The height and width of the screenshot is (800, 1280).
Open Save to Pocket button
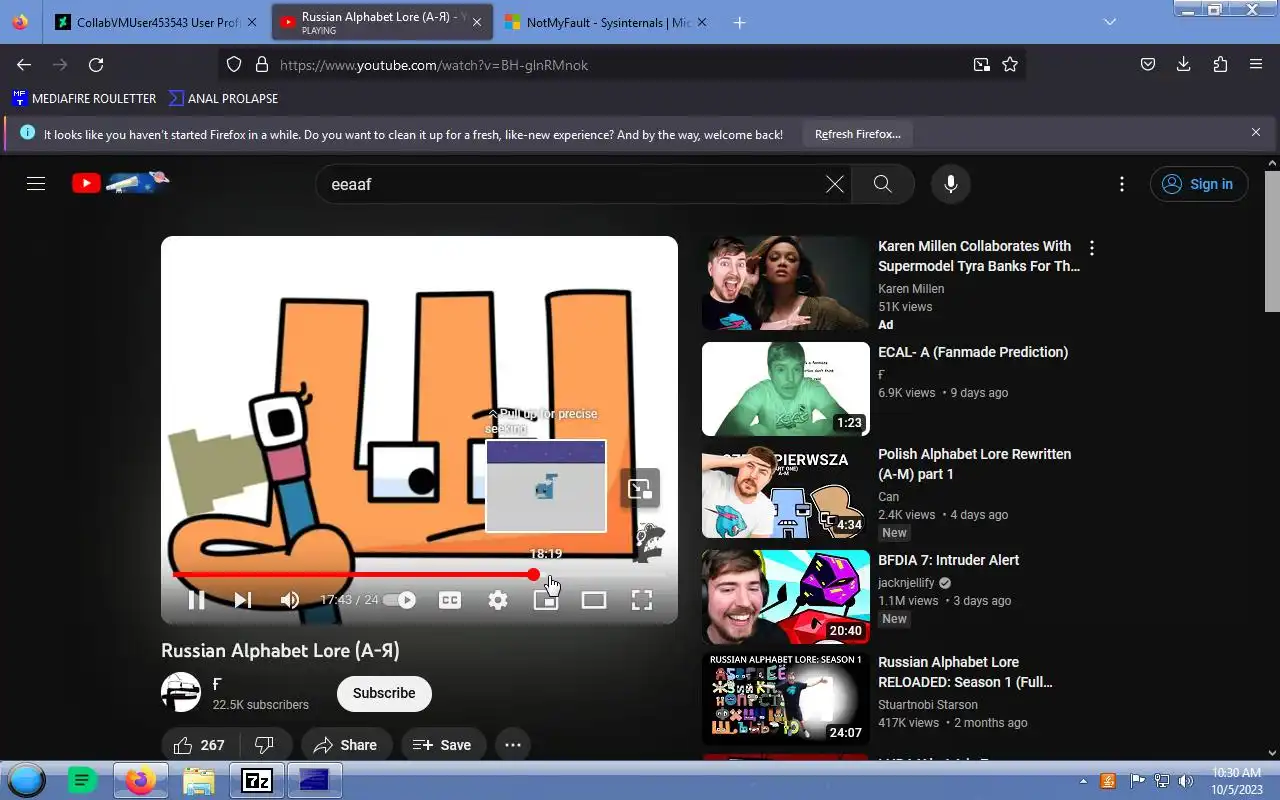tap(1148, 64)
